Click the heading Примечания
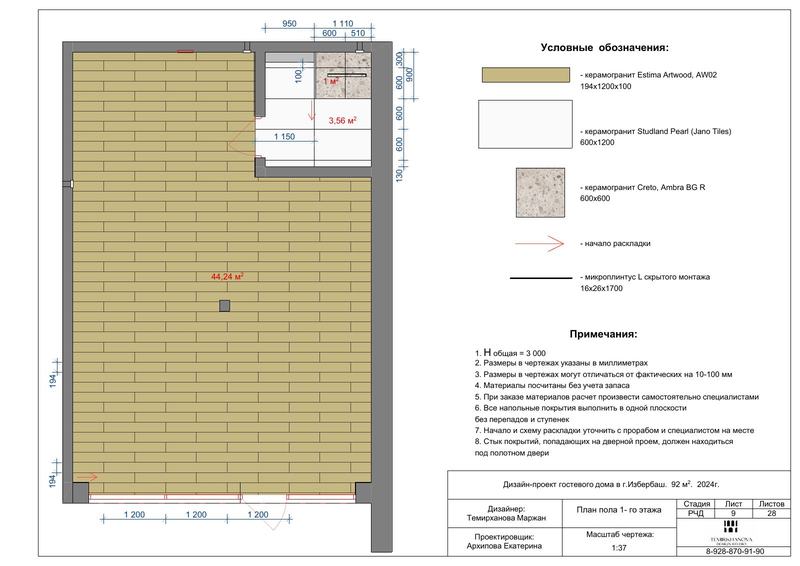Viewport: 800px width, 566px height. (x=604, y=334)
